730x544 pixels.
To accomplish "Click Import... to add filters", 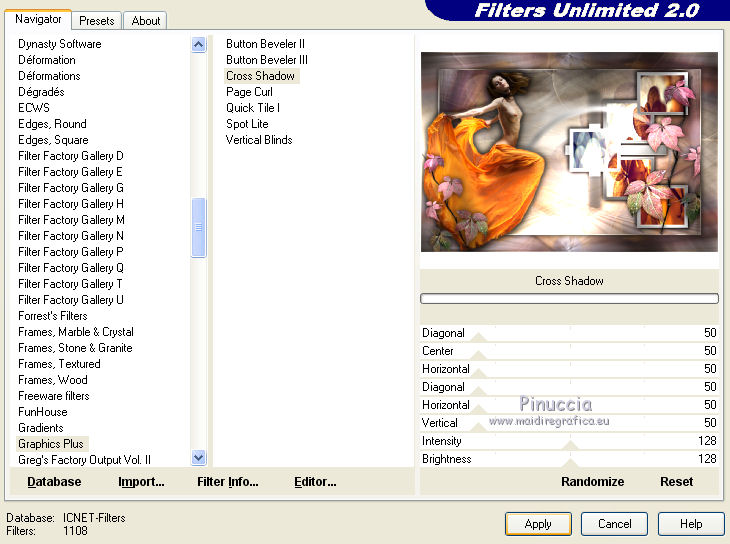I will click(x=141, y=482).
